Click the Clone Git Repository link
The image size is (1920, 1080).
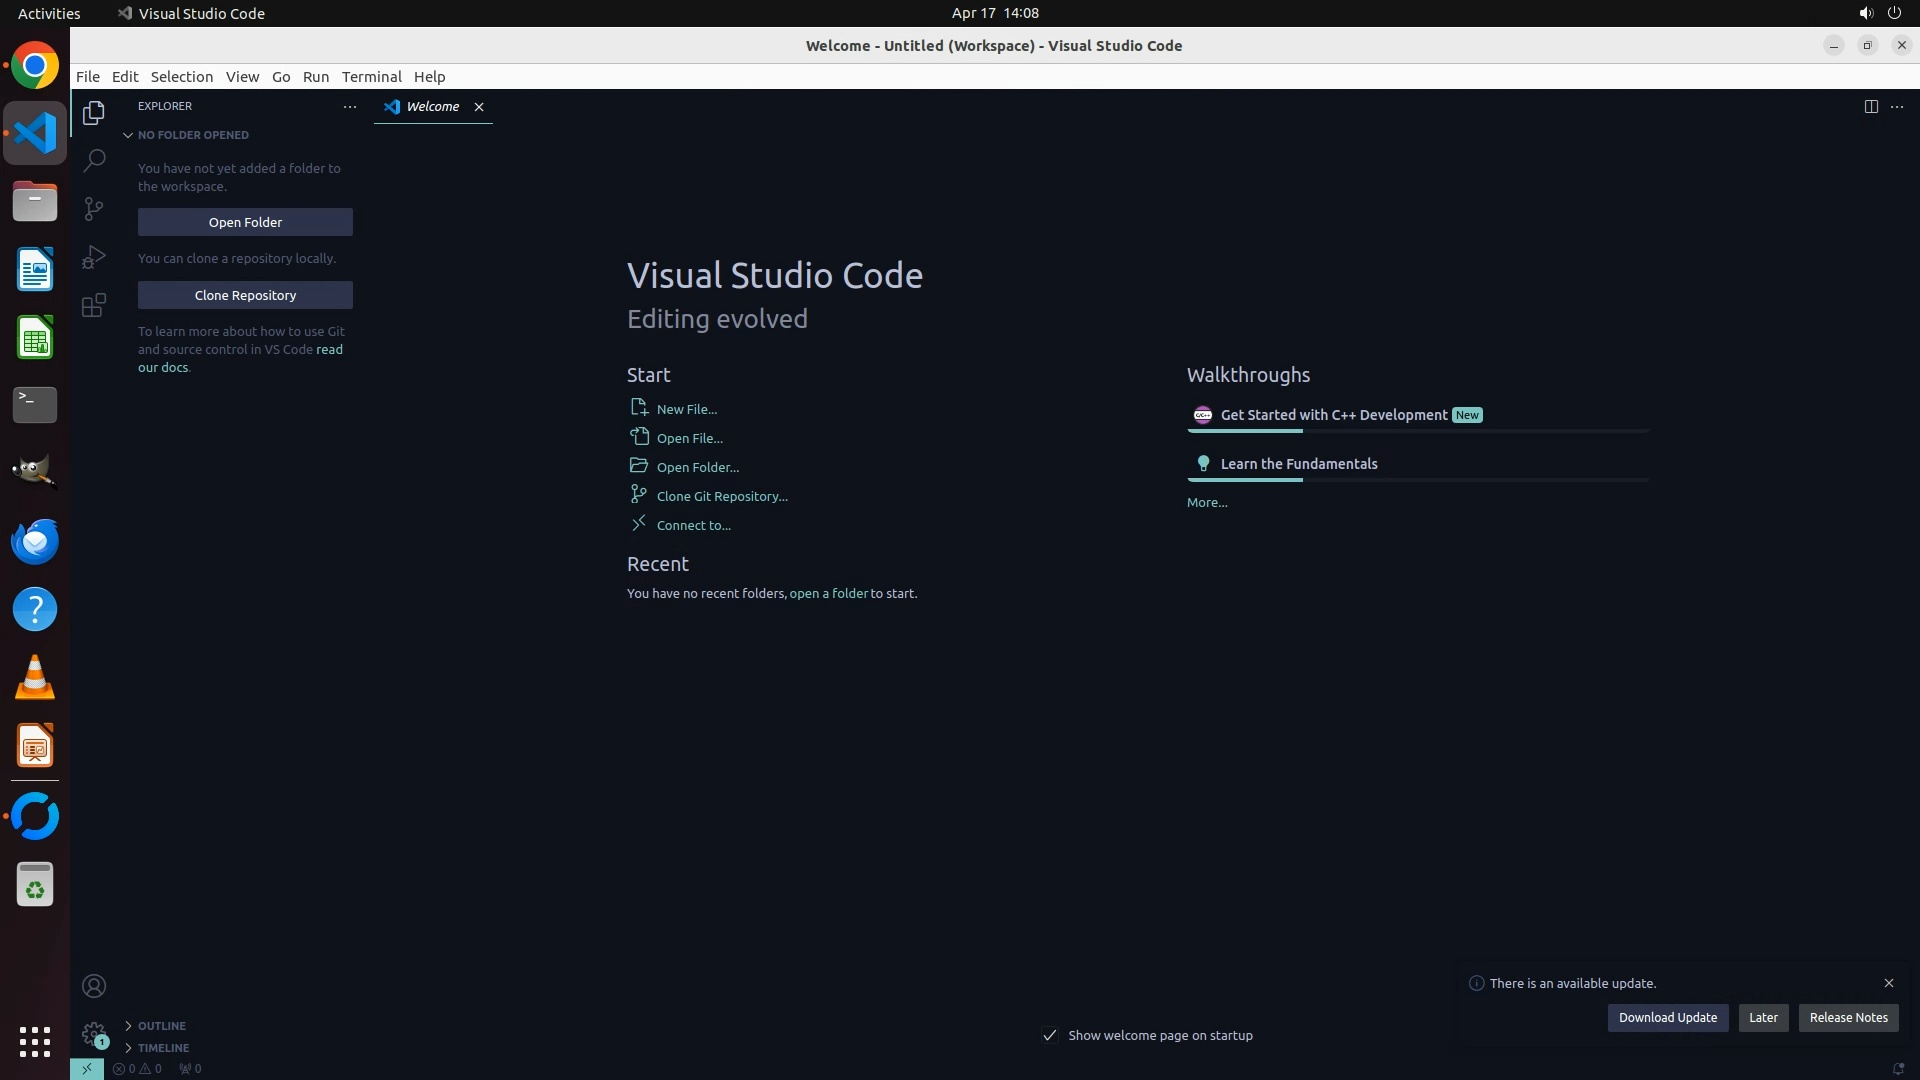pyautogui.click(x=721, y=496)
